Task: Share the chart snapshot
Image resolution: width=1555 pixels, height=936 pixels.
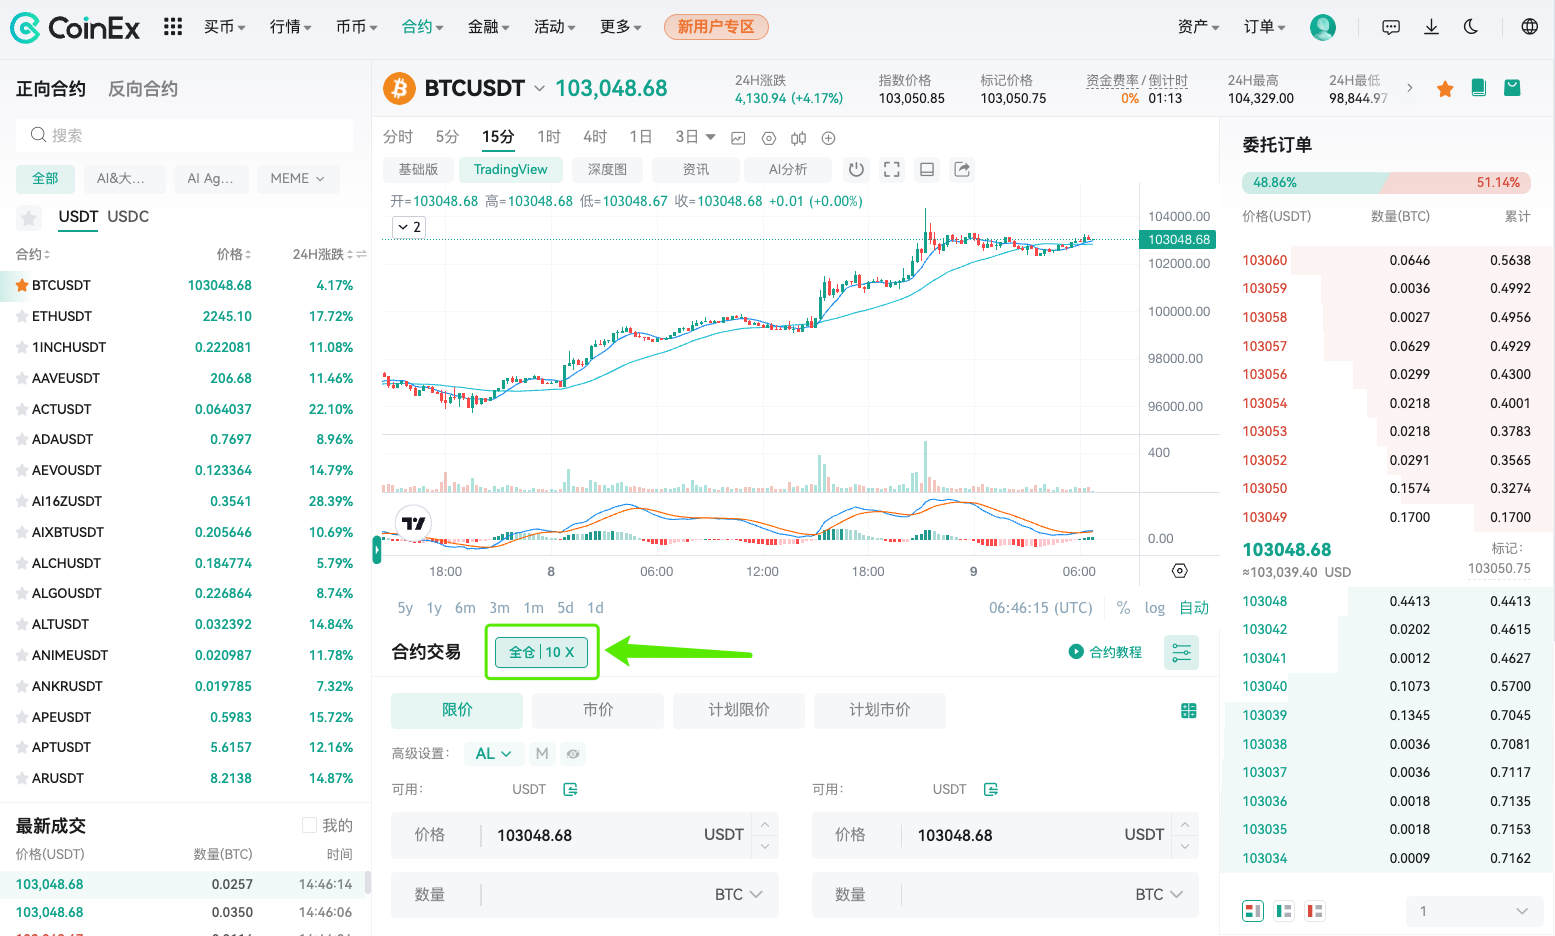Action: (x=962, y=170)
